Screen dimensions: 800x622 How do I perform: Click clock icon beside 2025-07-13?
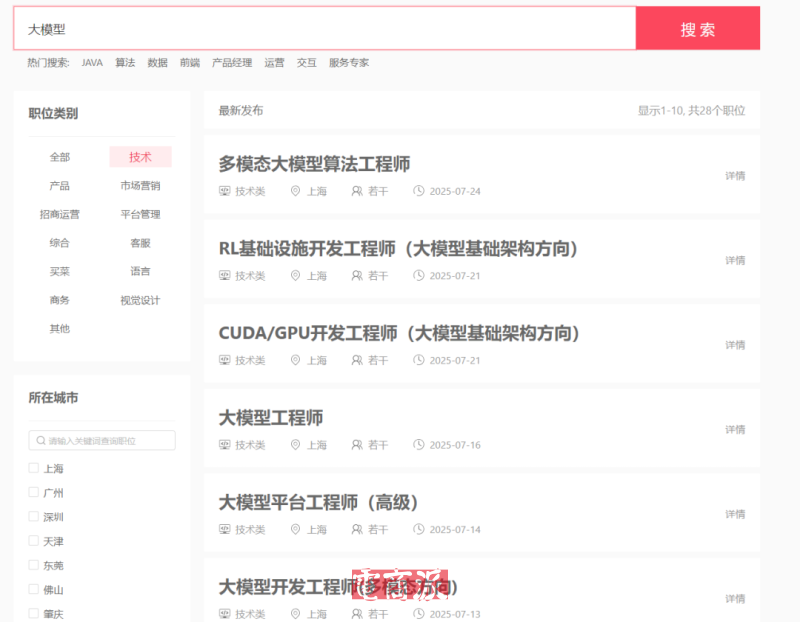(x=418, y=613)
